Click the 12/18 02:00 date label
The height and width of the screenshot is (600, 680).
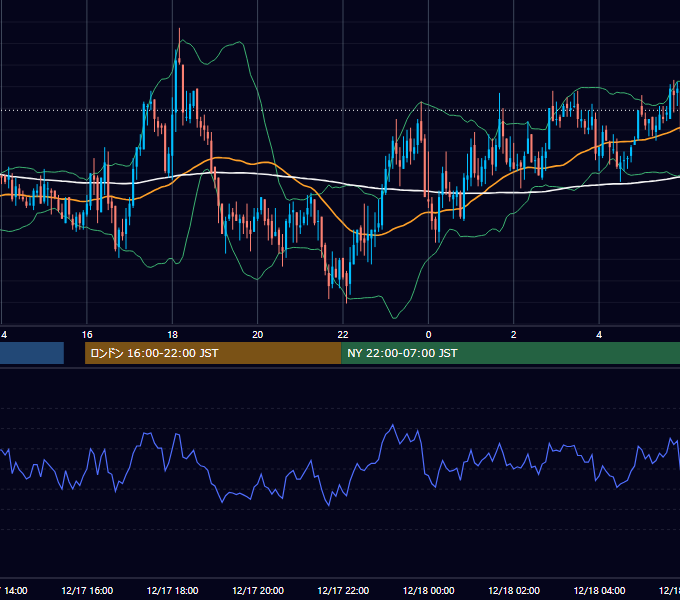tap(514, 591)
